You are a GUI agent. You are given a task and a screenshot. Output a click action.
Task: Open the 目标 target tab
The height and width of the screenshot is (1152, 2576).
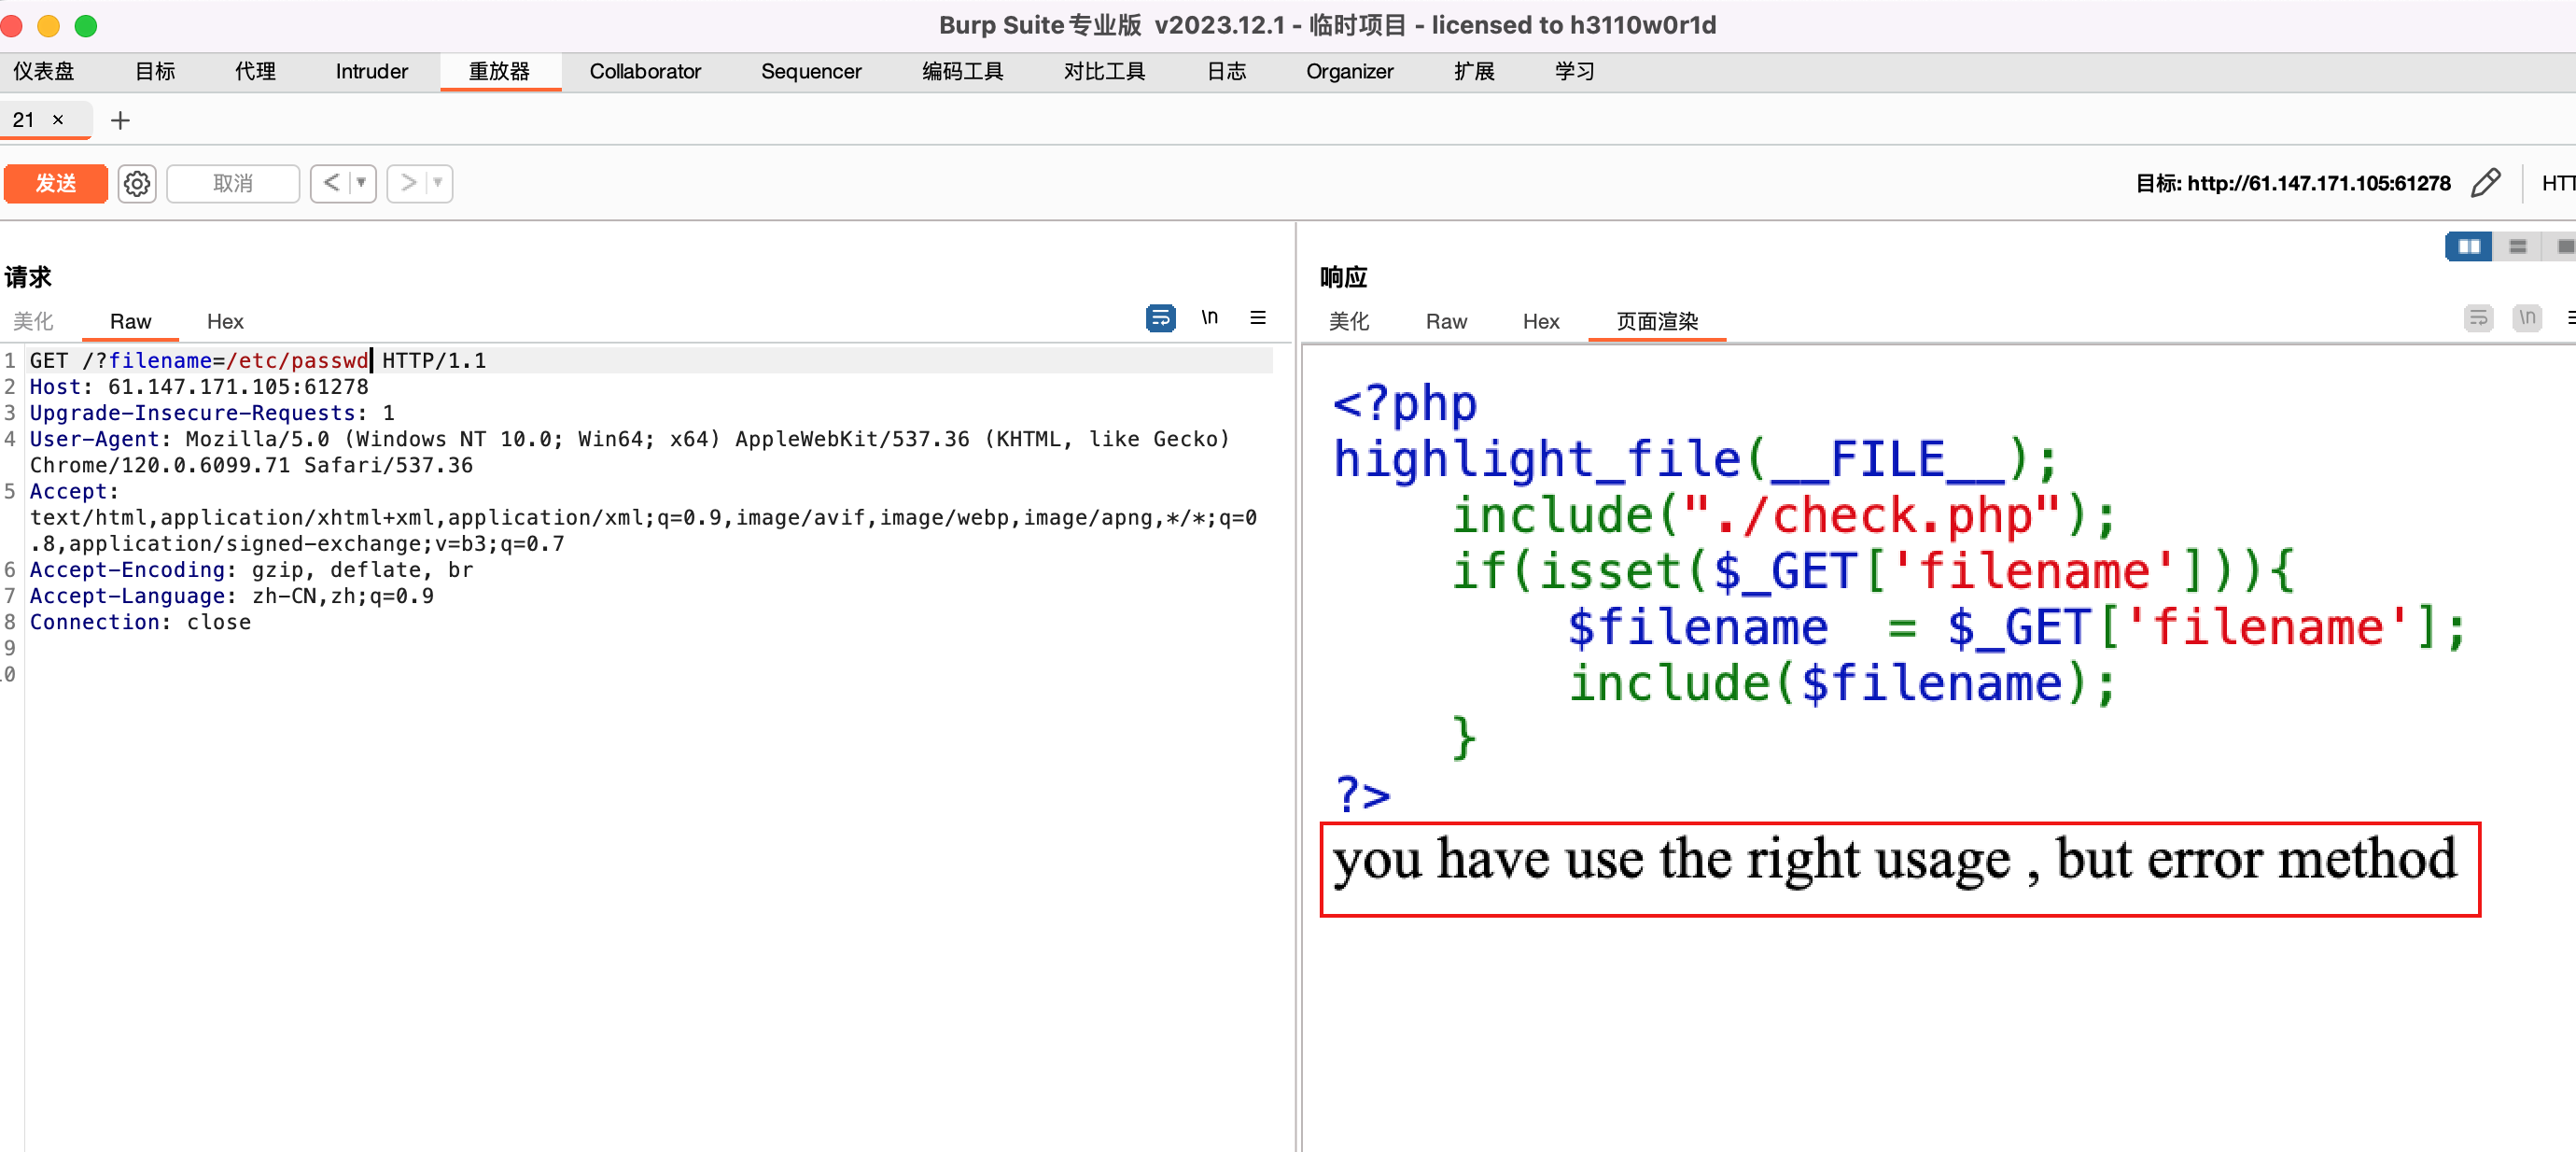[155, 71]
